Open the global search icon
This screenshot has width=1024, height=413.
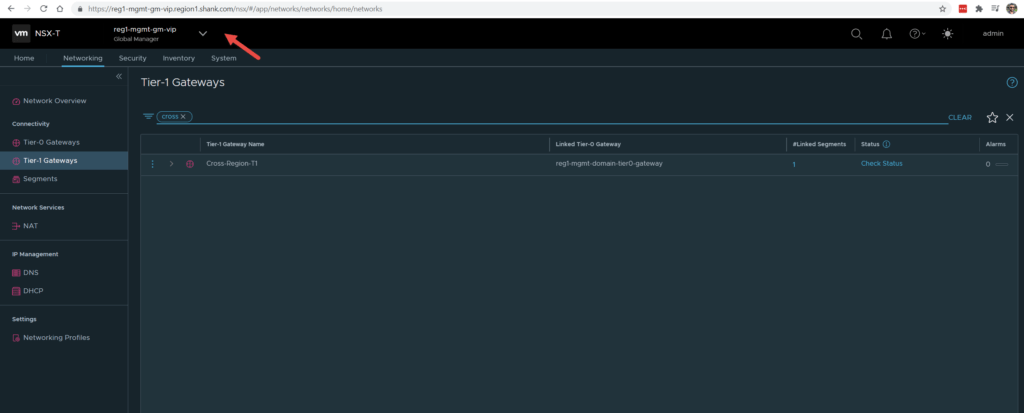(856, 34)
